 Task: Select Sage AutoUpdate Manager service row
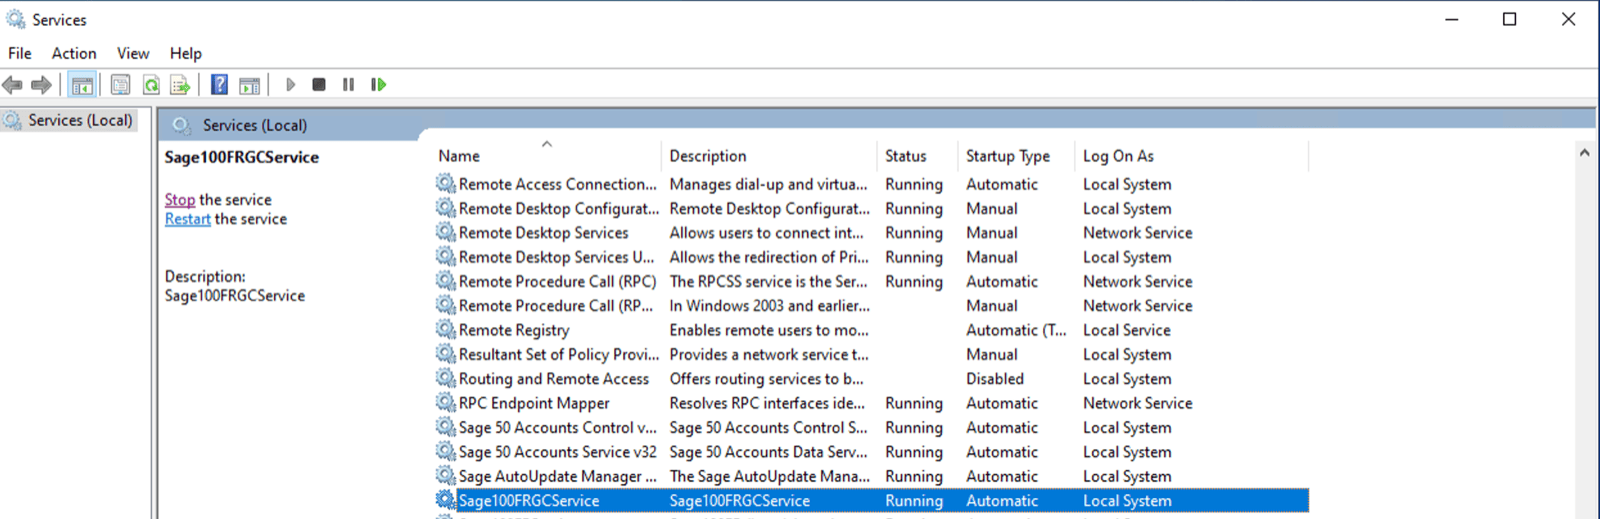pyautogui.click(x=871, y=476)
